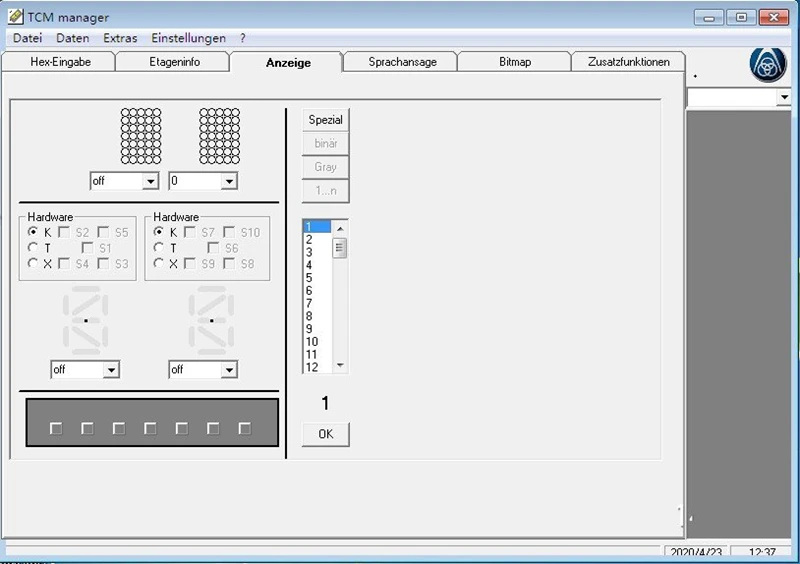Click the 2020/4/23 date in status bar
Screen dimensions: 800x564
696,552
